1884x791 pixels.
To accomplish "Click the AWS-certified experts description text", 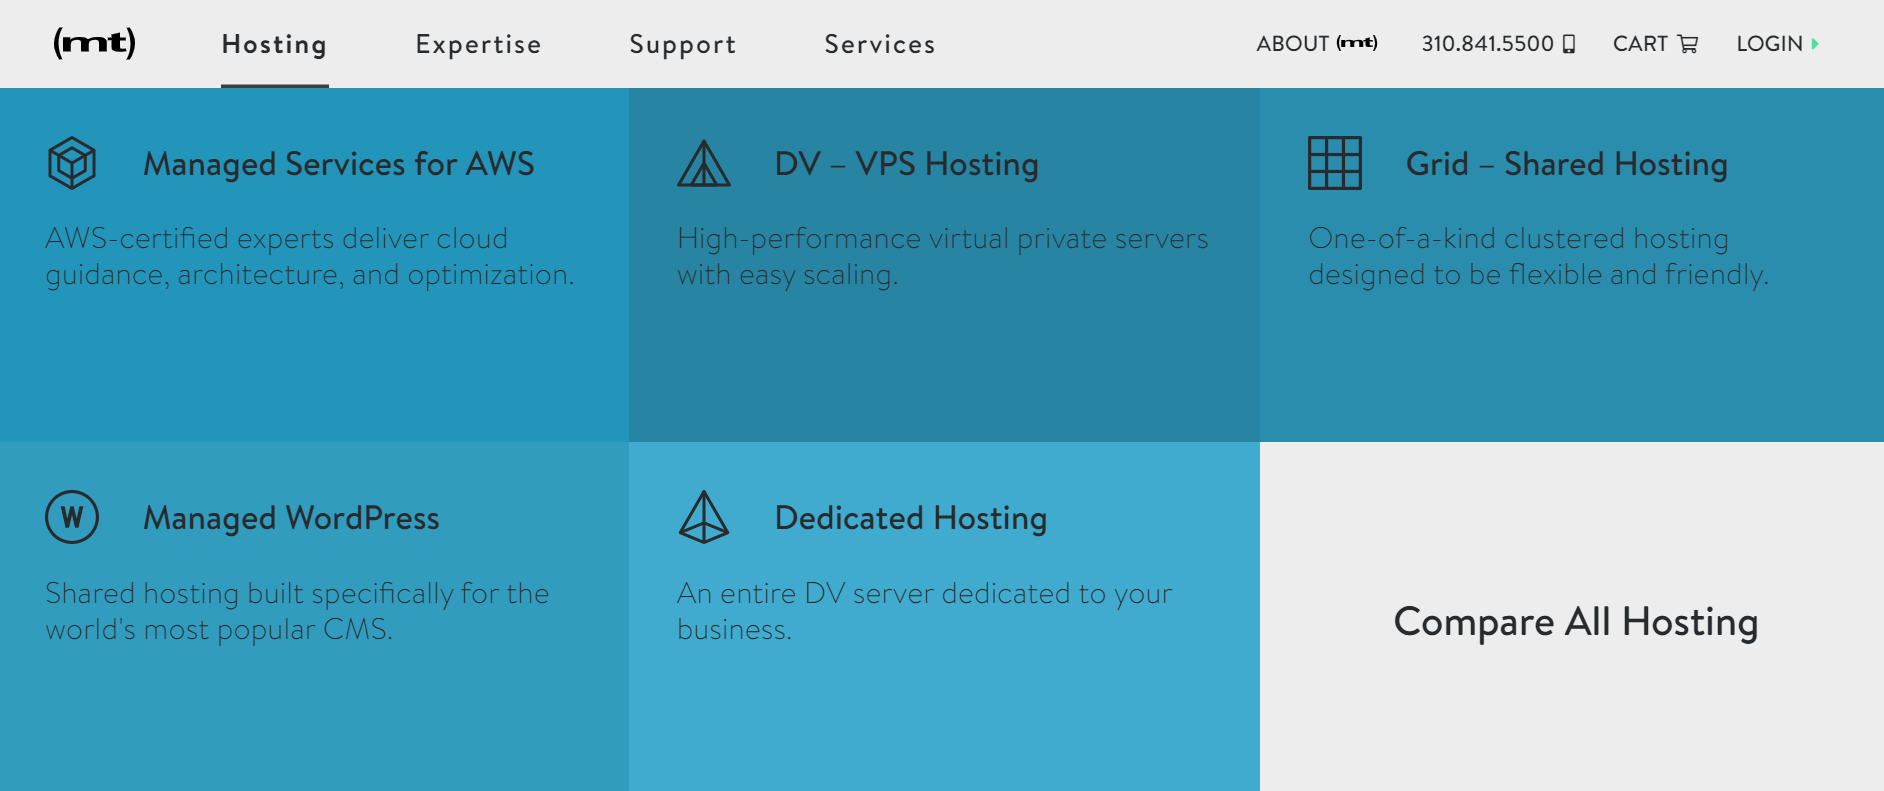I will (x=310, y=256).
